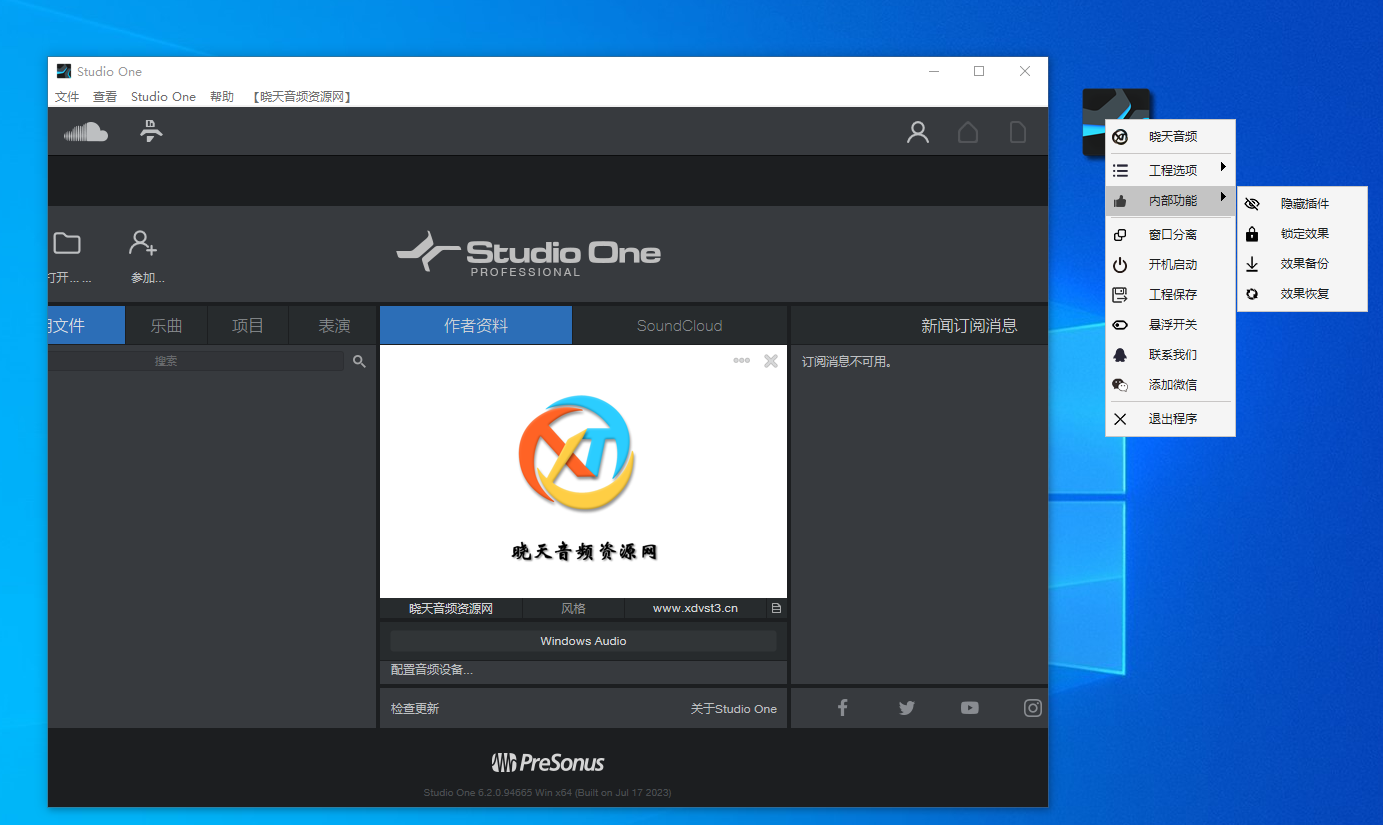The width and height of the screenshot is (1383, 825).
Task: Select 添加微信 WeChat entry
Action: (x=1170, y=385)
